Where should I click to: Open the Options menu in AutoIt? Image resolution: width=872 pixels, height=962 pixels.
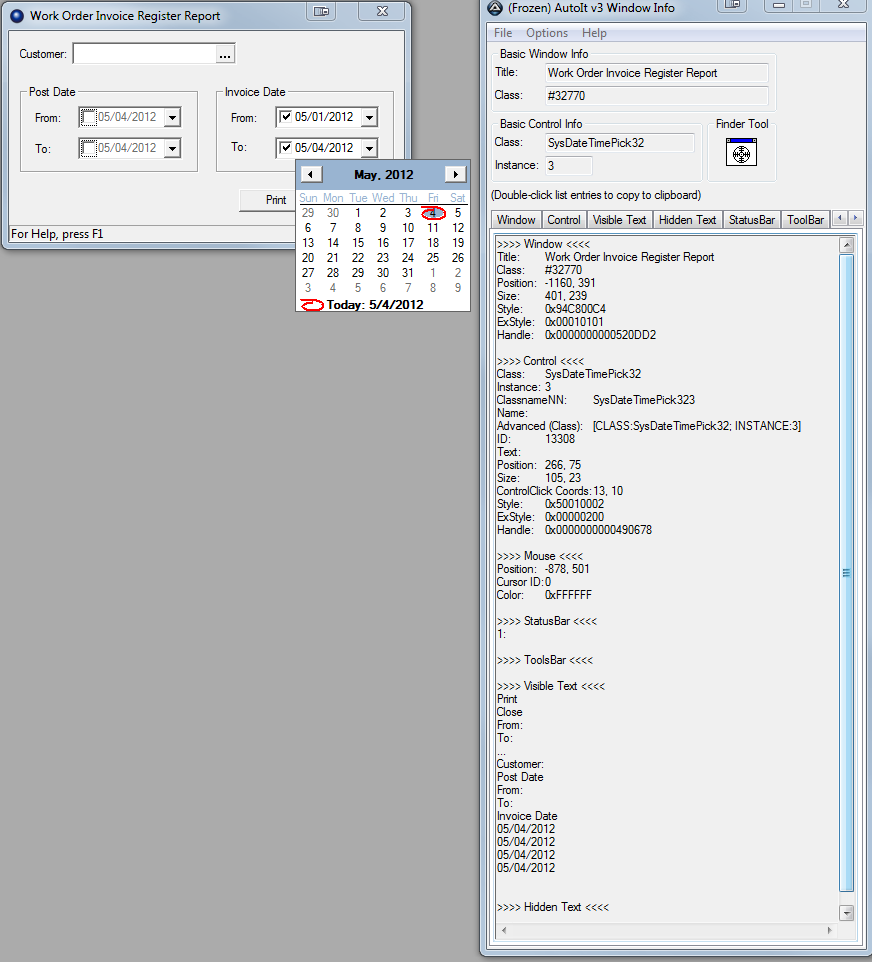[547, 33]
